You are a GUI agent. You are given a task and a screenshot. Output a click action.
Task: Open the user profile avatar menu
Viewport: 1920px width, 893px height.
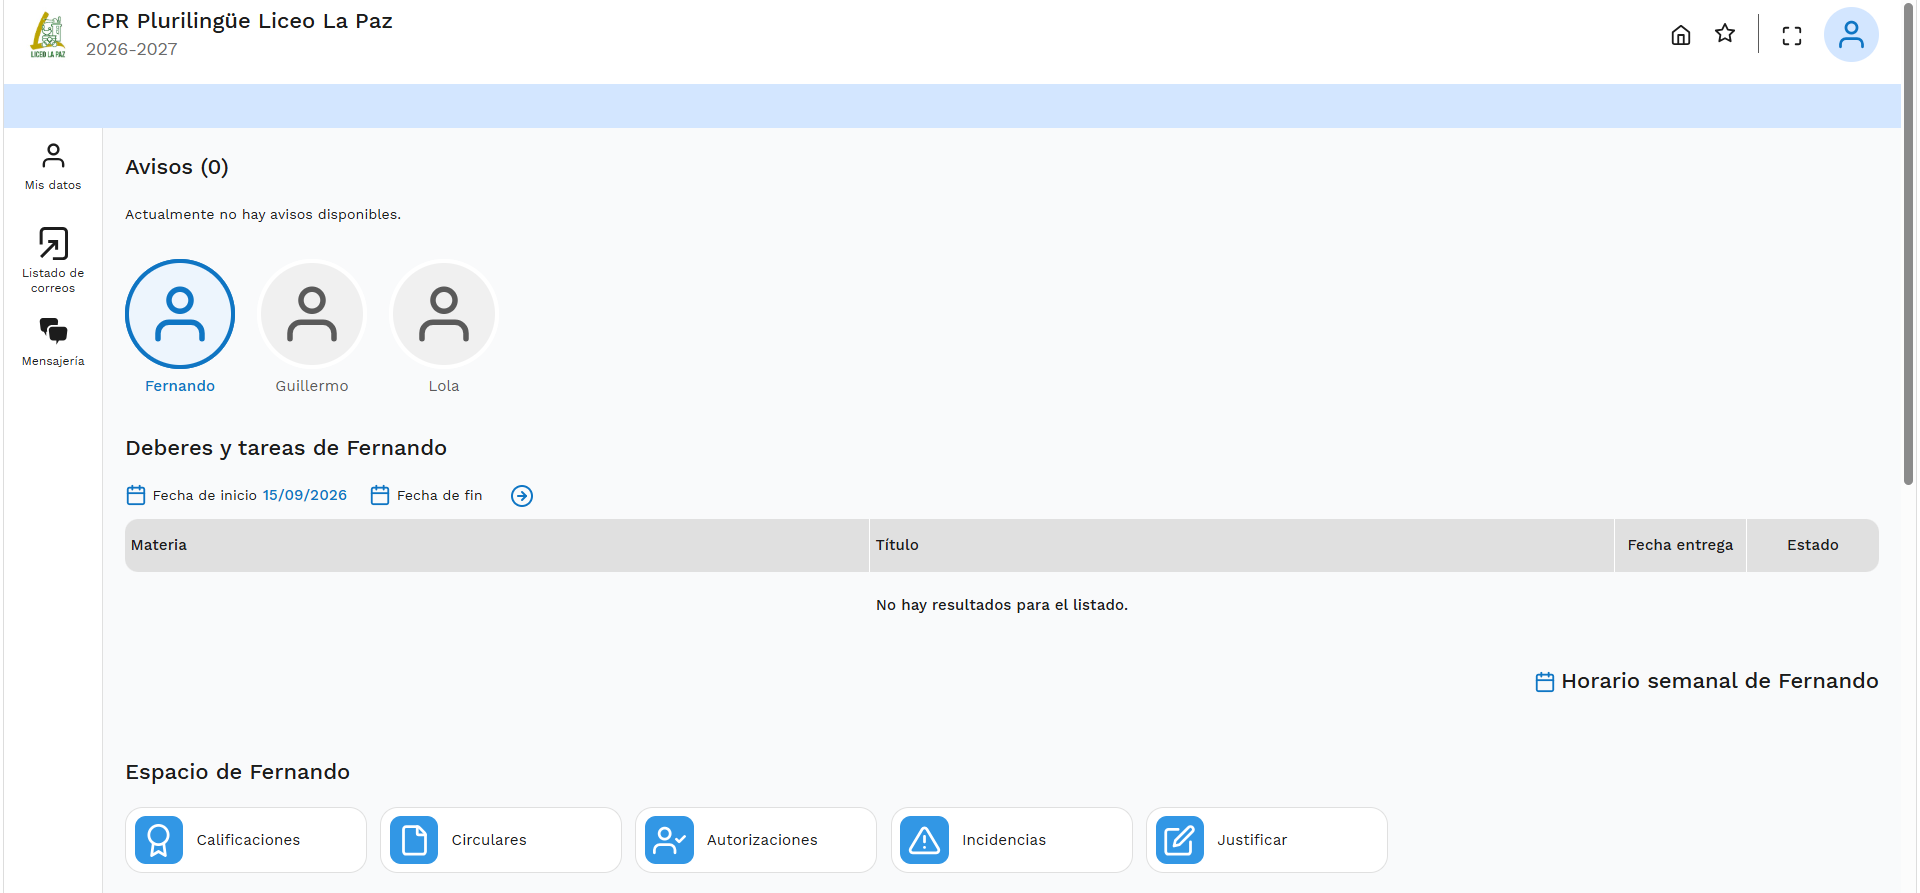click(1851, 35)
